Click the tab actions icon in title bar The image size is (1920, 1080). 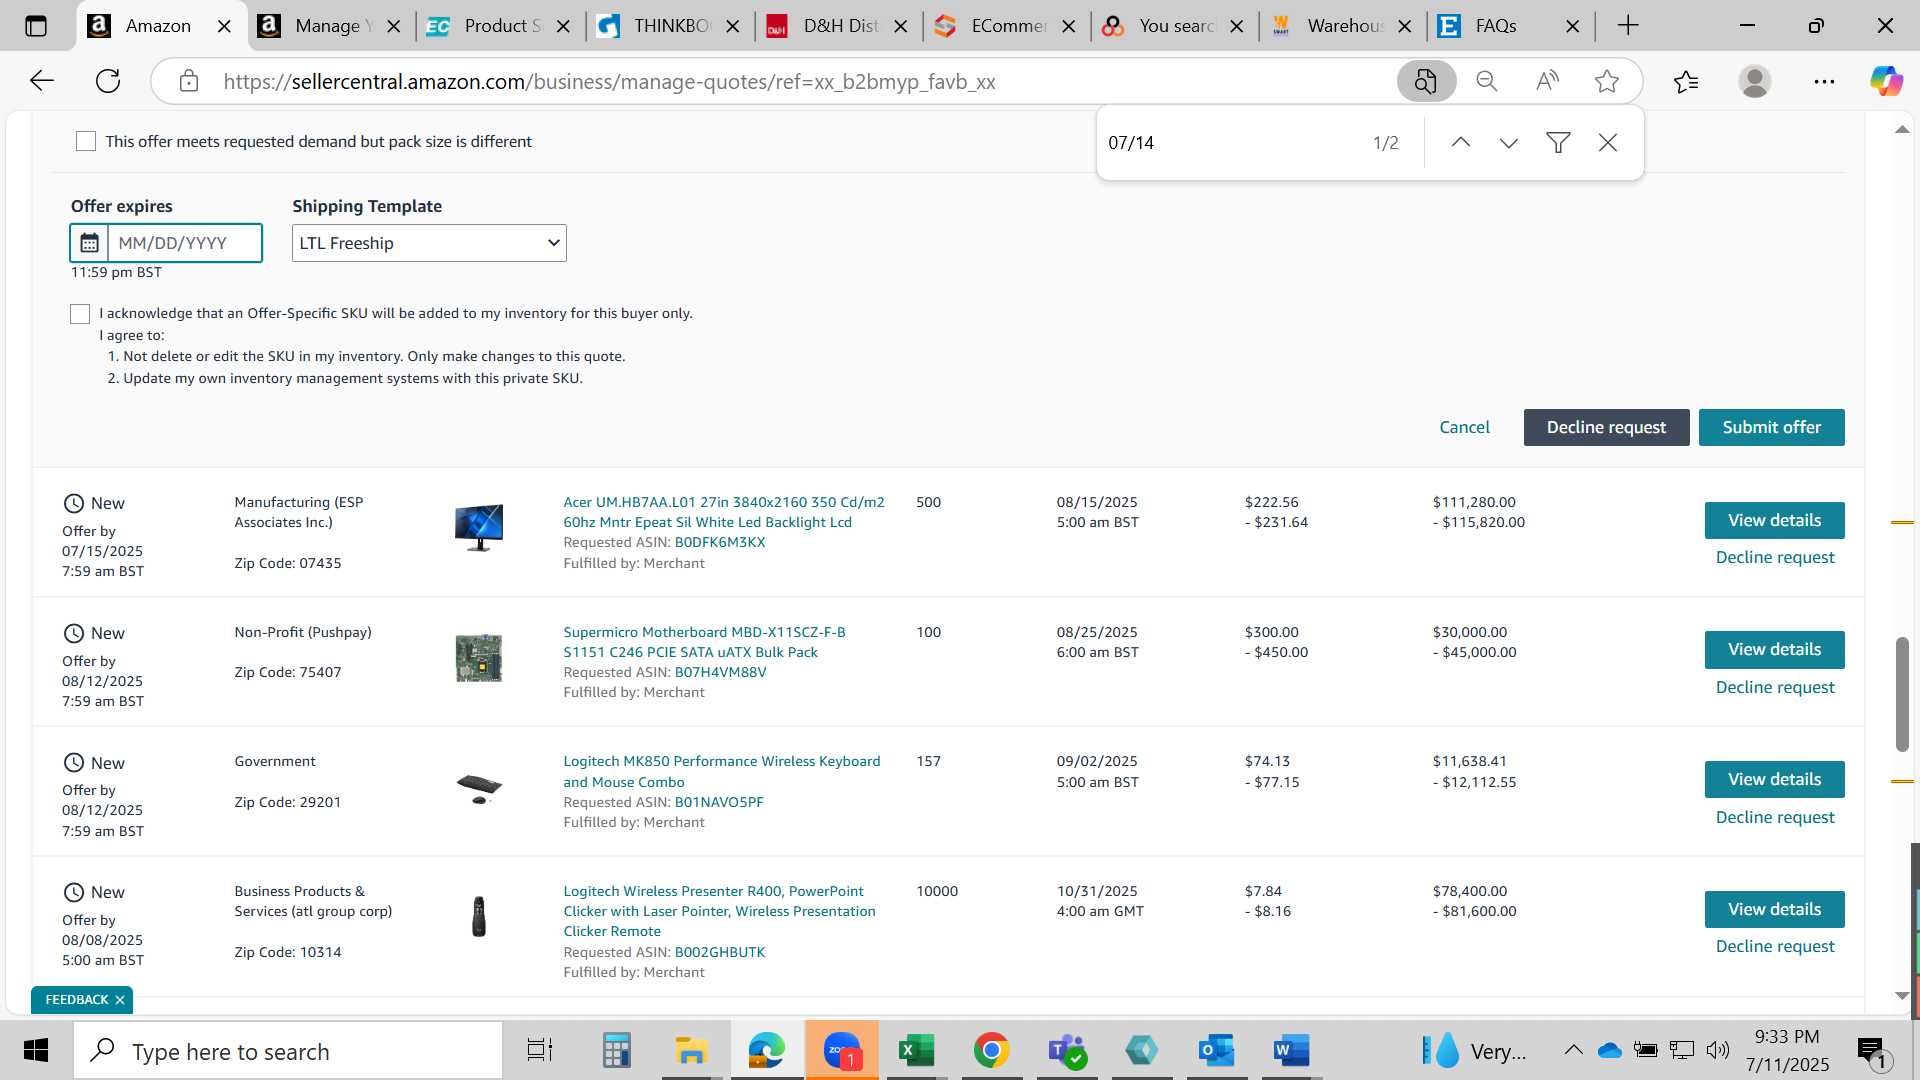pos(36,26)
